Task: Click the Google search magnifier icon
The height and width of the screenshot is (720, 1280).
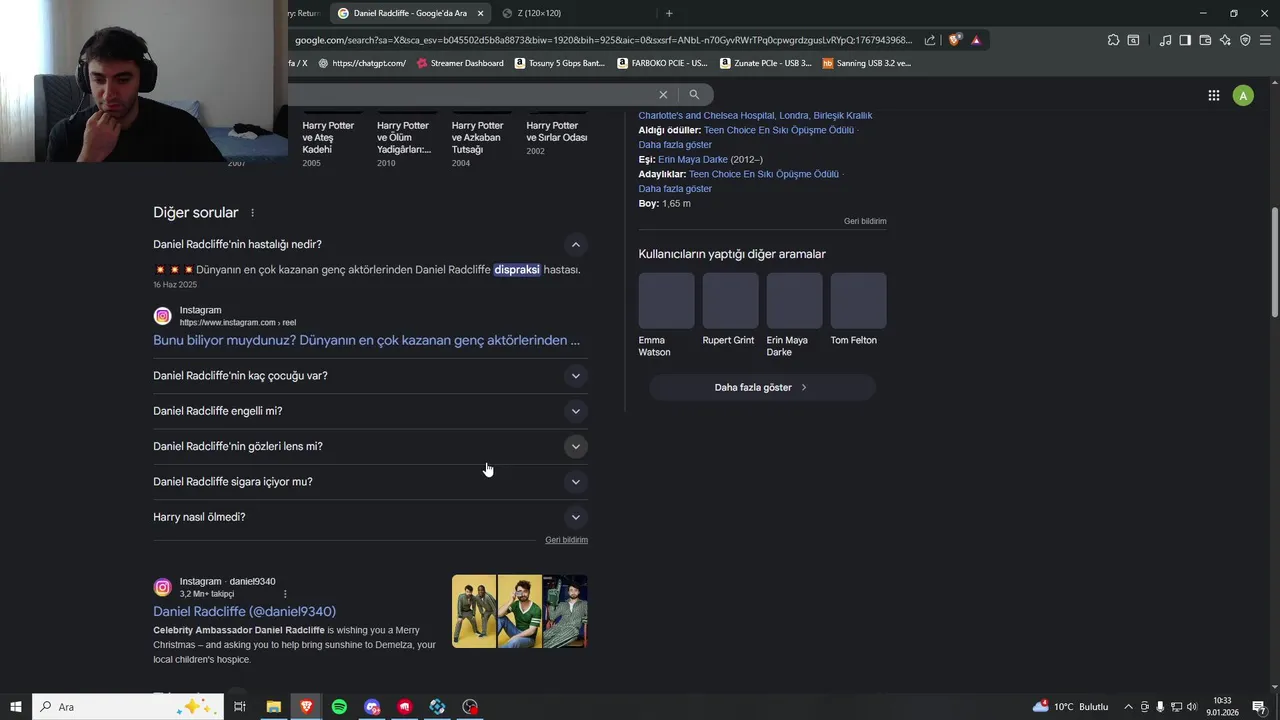Action: (694, 94)
